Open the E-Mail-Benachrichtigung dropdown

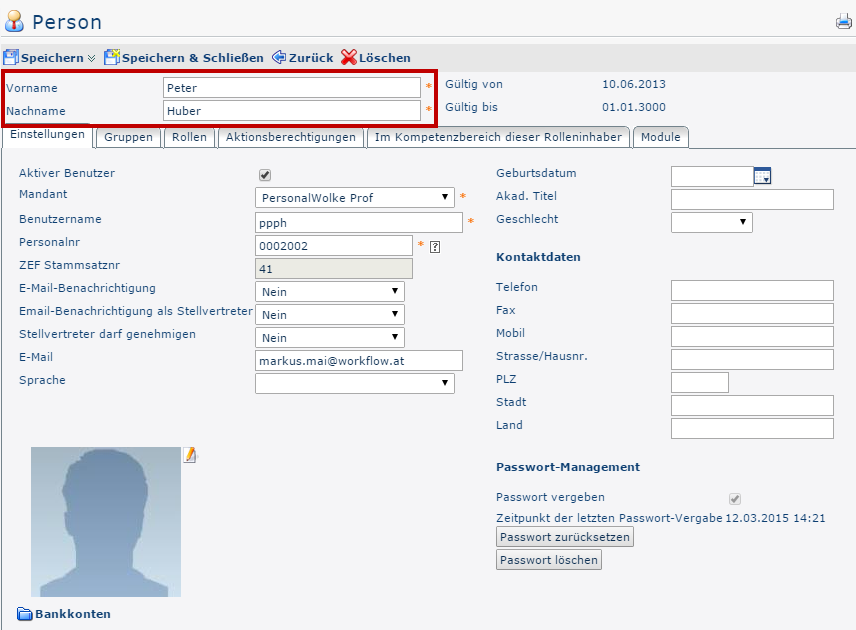coord(330,292)
